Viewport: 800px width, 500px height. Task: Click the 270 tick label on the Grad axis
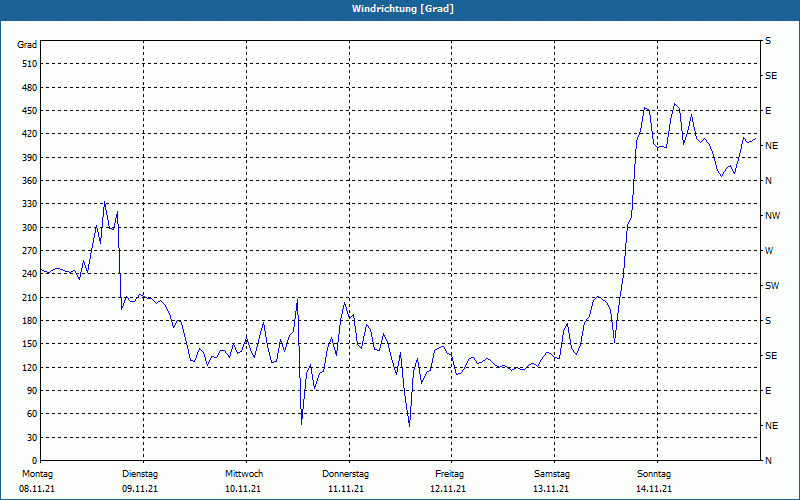point(30,251)
